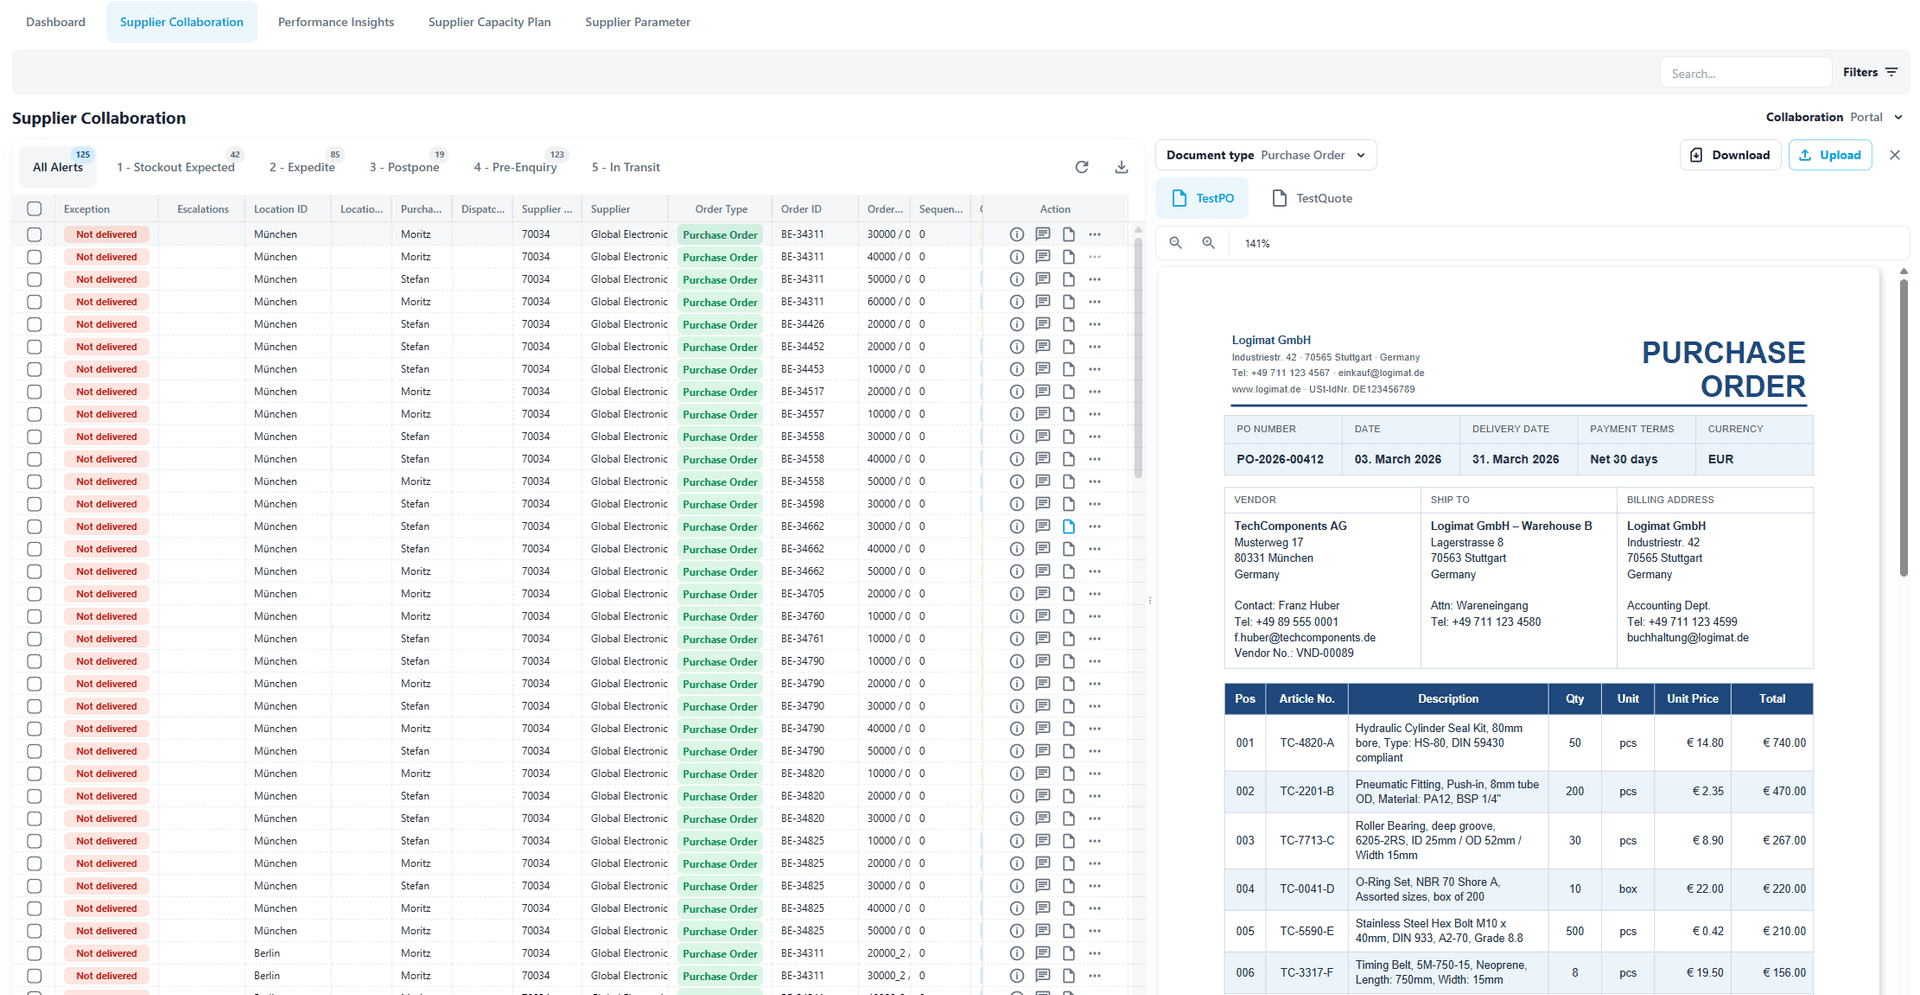
Task: Click the table export download icon
Action: pos(1121,167)
